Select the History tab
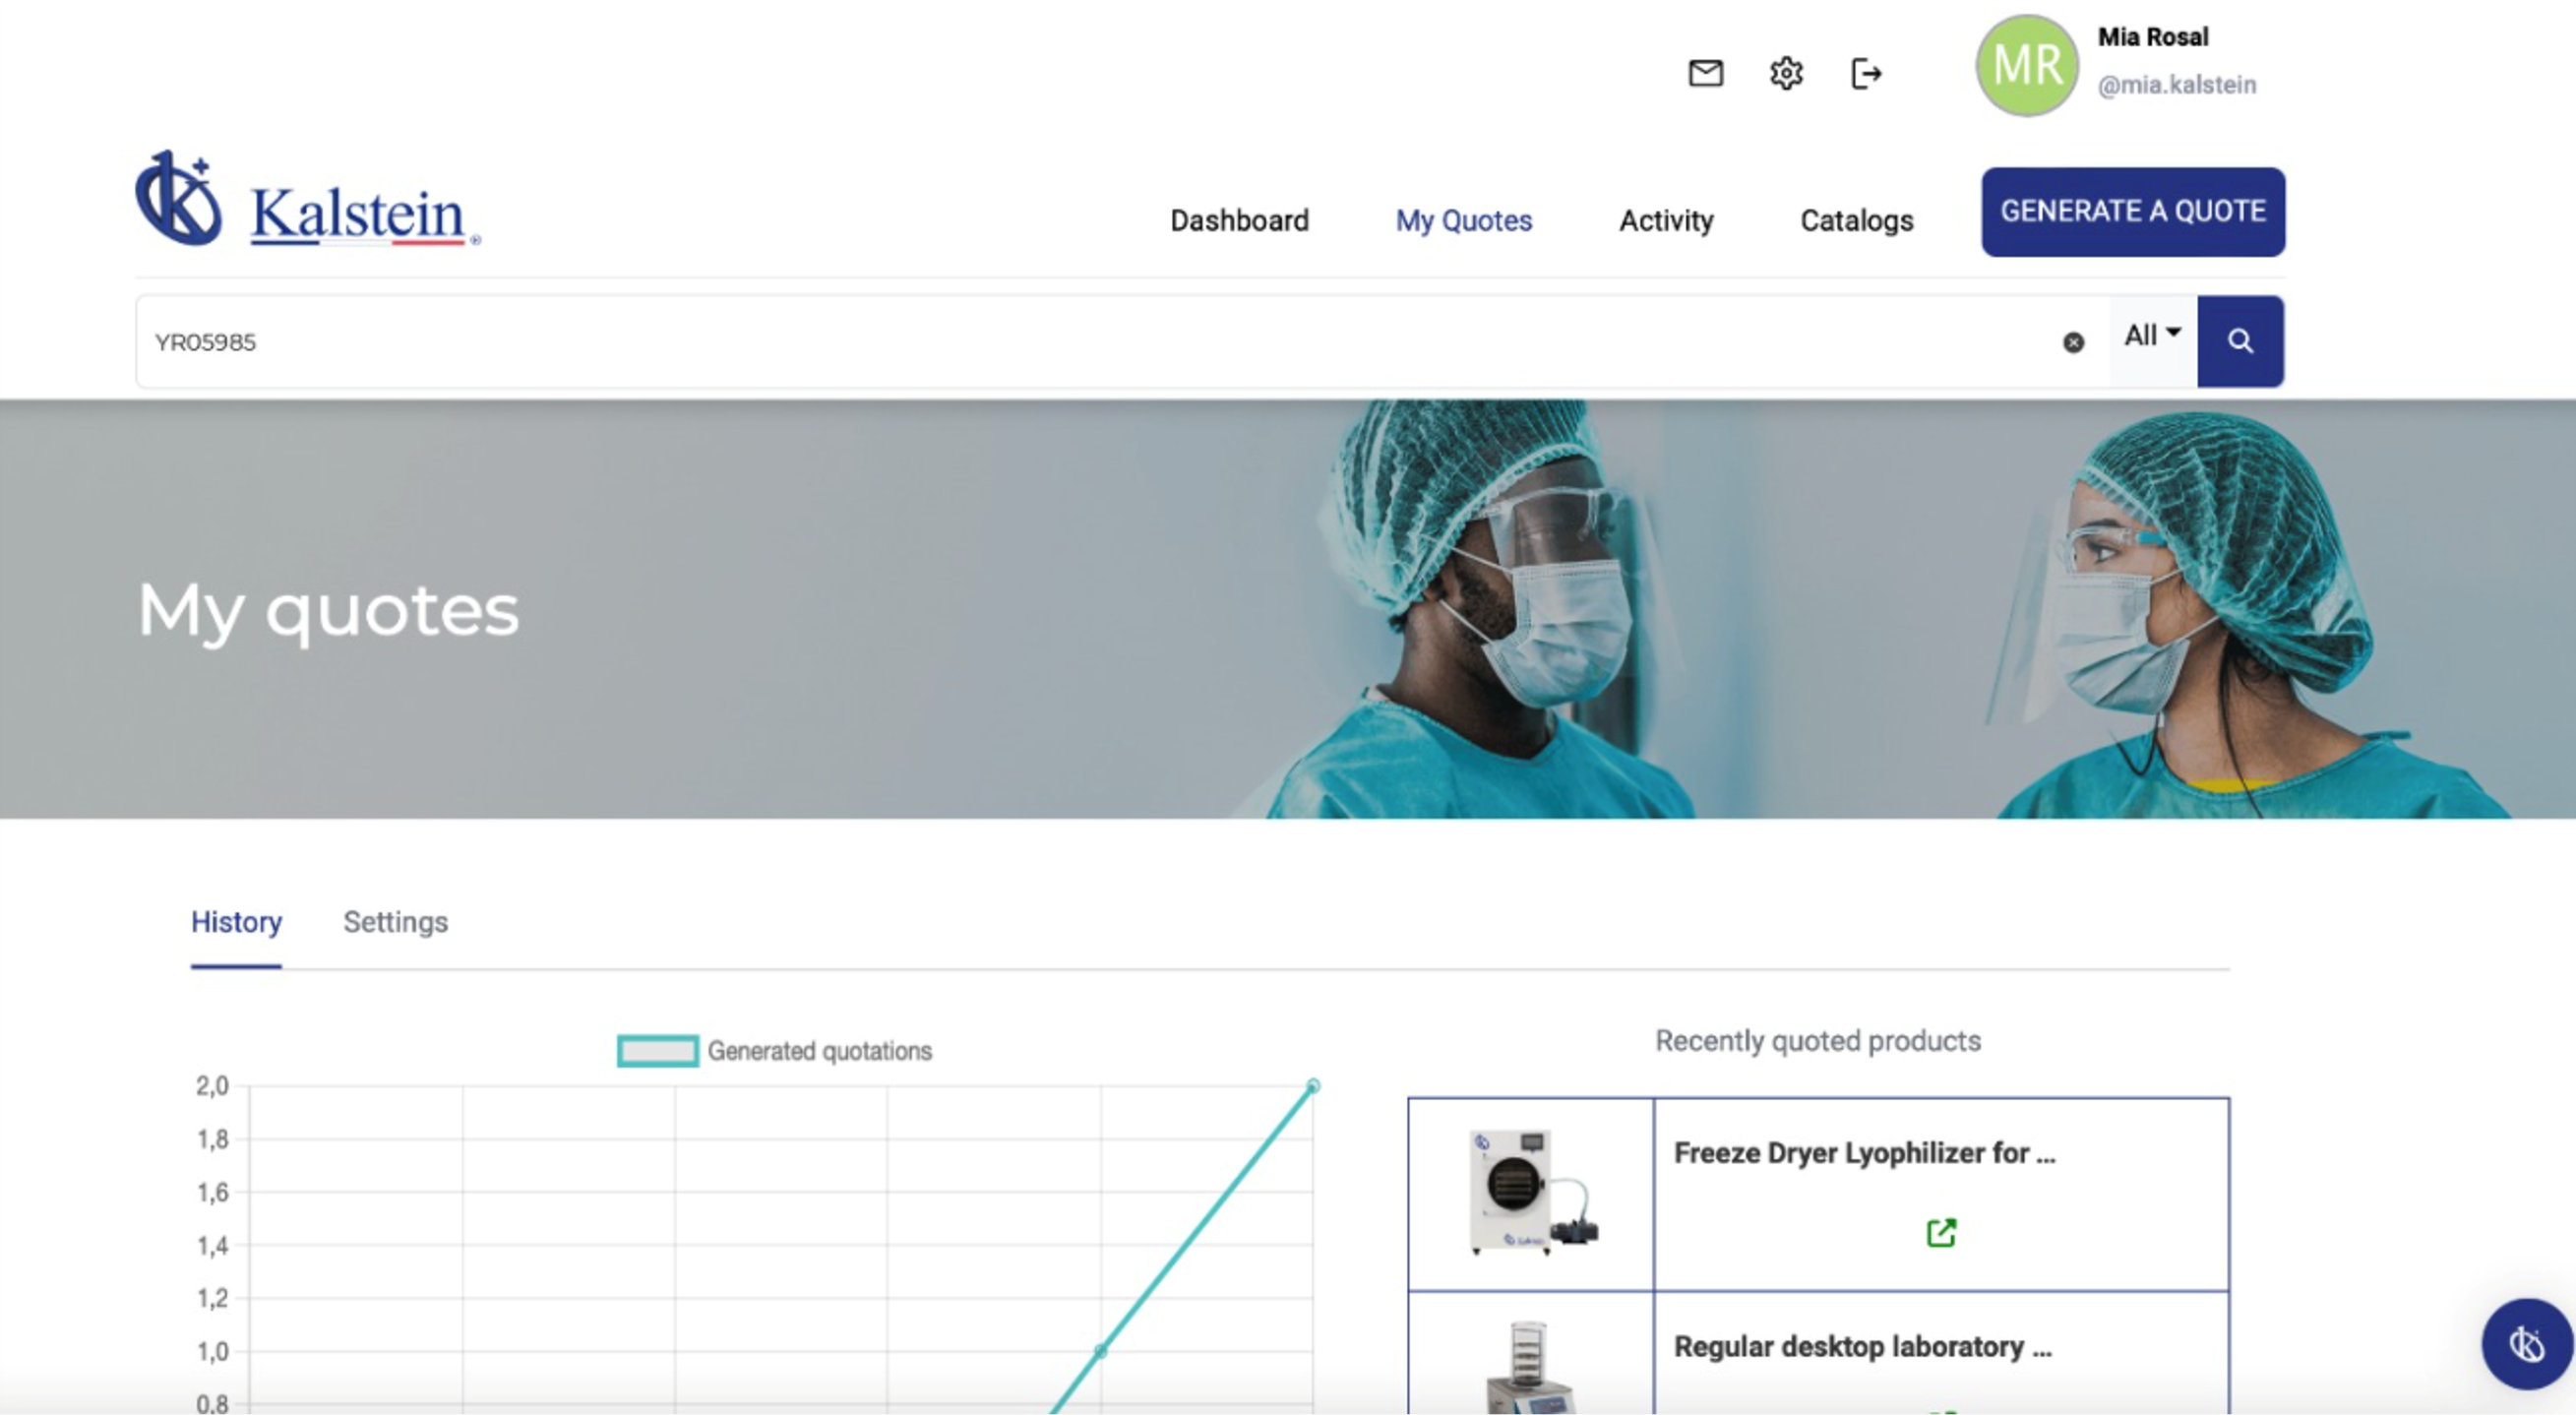This screenshot has width=2576, height=1415. click(236, 921)
